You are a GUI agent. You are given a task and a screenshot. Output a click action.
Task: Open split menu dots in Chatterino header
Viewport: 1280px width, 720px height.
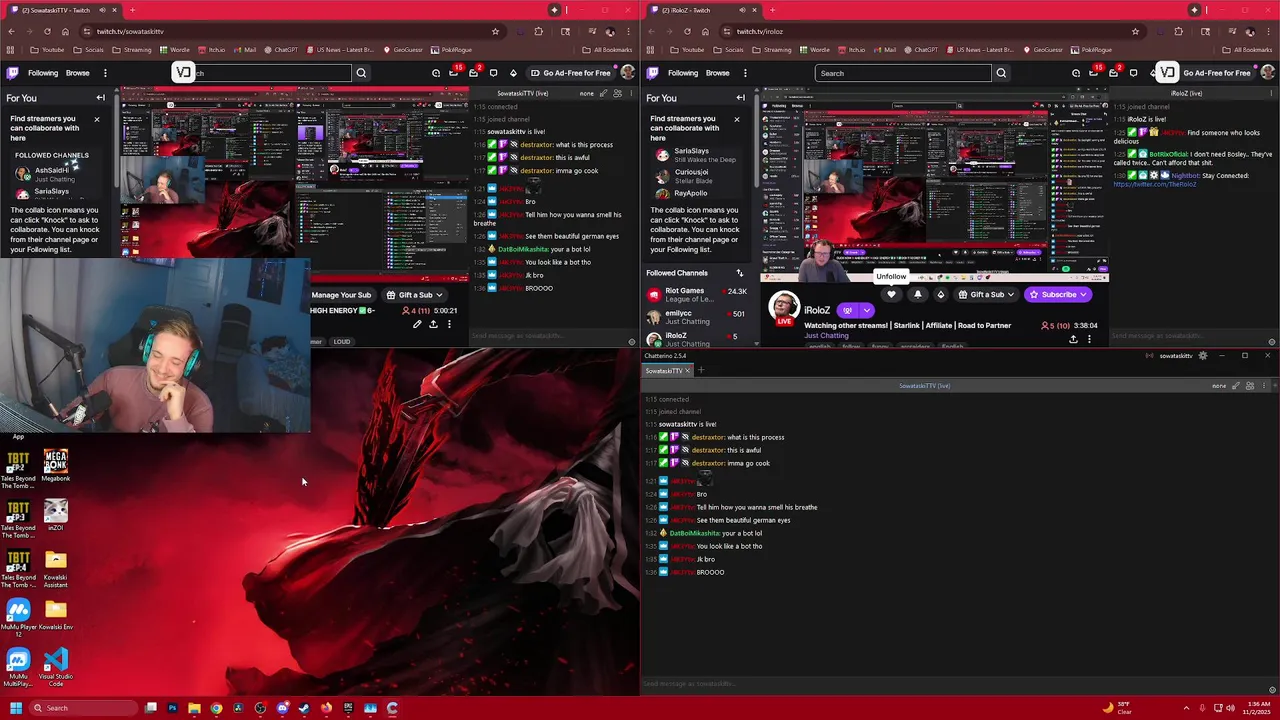click(x=1264, y=386)
